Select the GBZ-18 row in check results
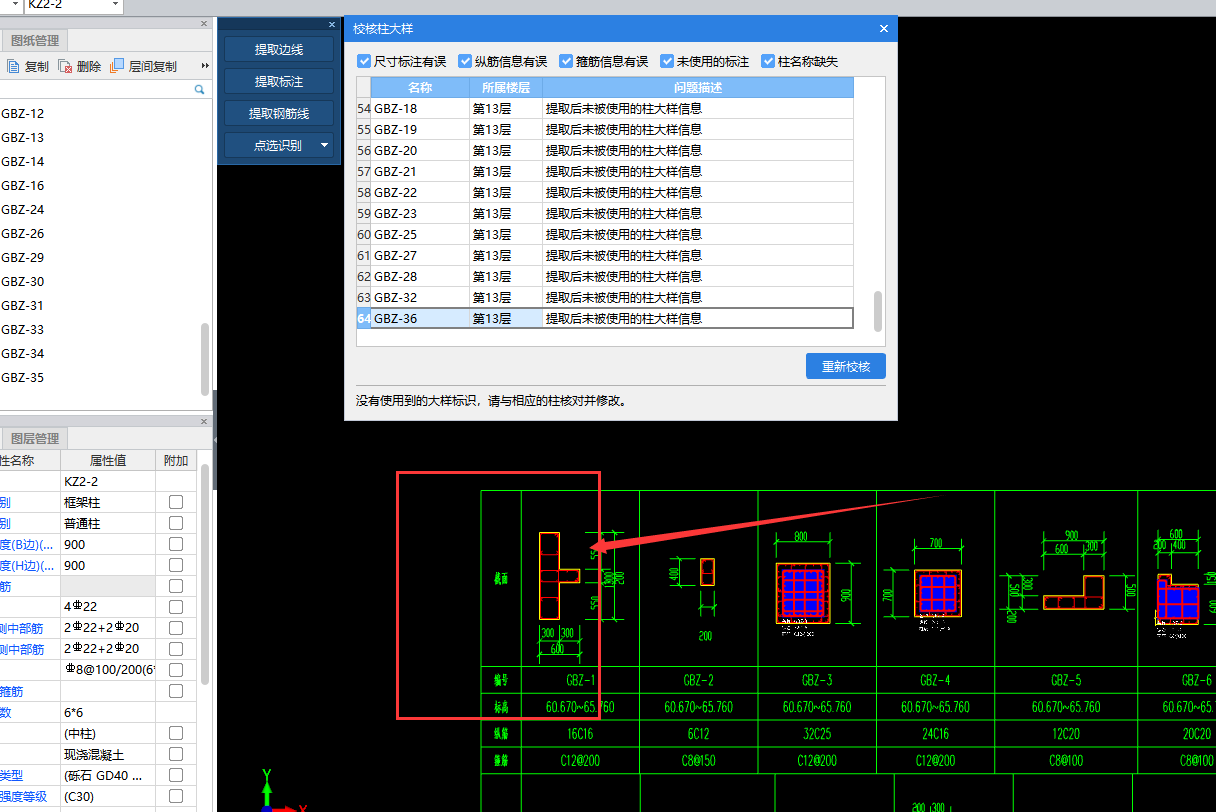The width and height of the screenshot is (1216, 812). [605, 108]
